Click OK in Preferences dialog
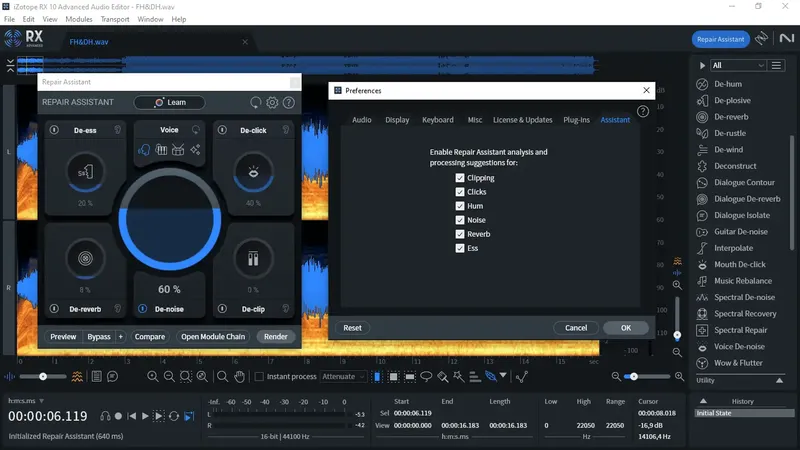 pyautogui.click(x=626, y=328)
